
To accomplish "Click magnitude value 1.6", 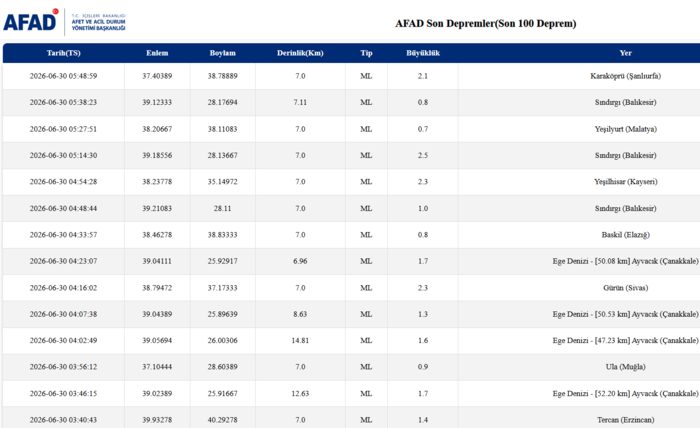I will point(423,341).
